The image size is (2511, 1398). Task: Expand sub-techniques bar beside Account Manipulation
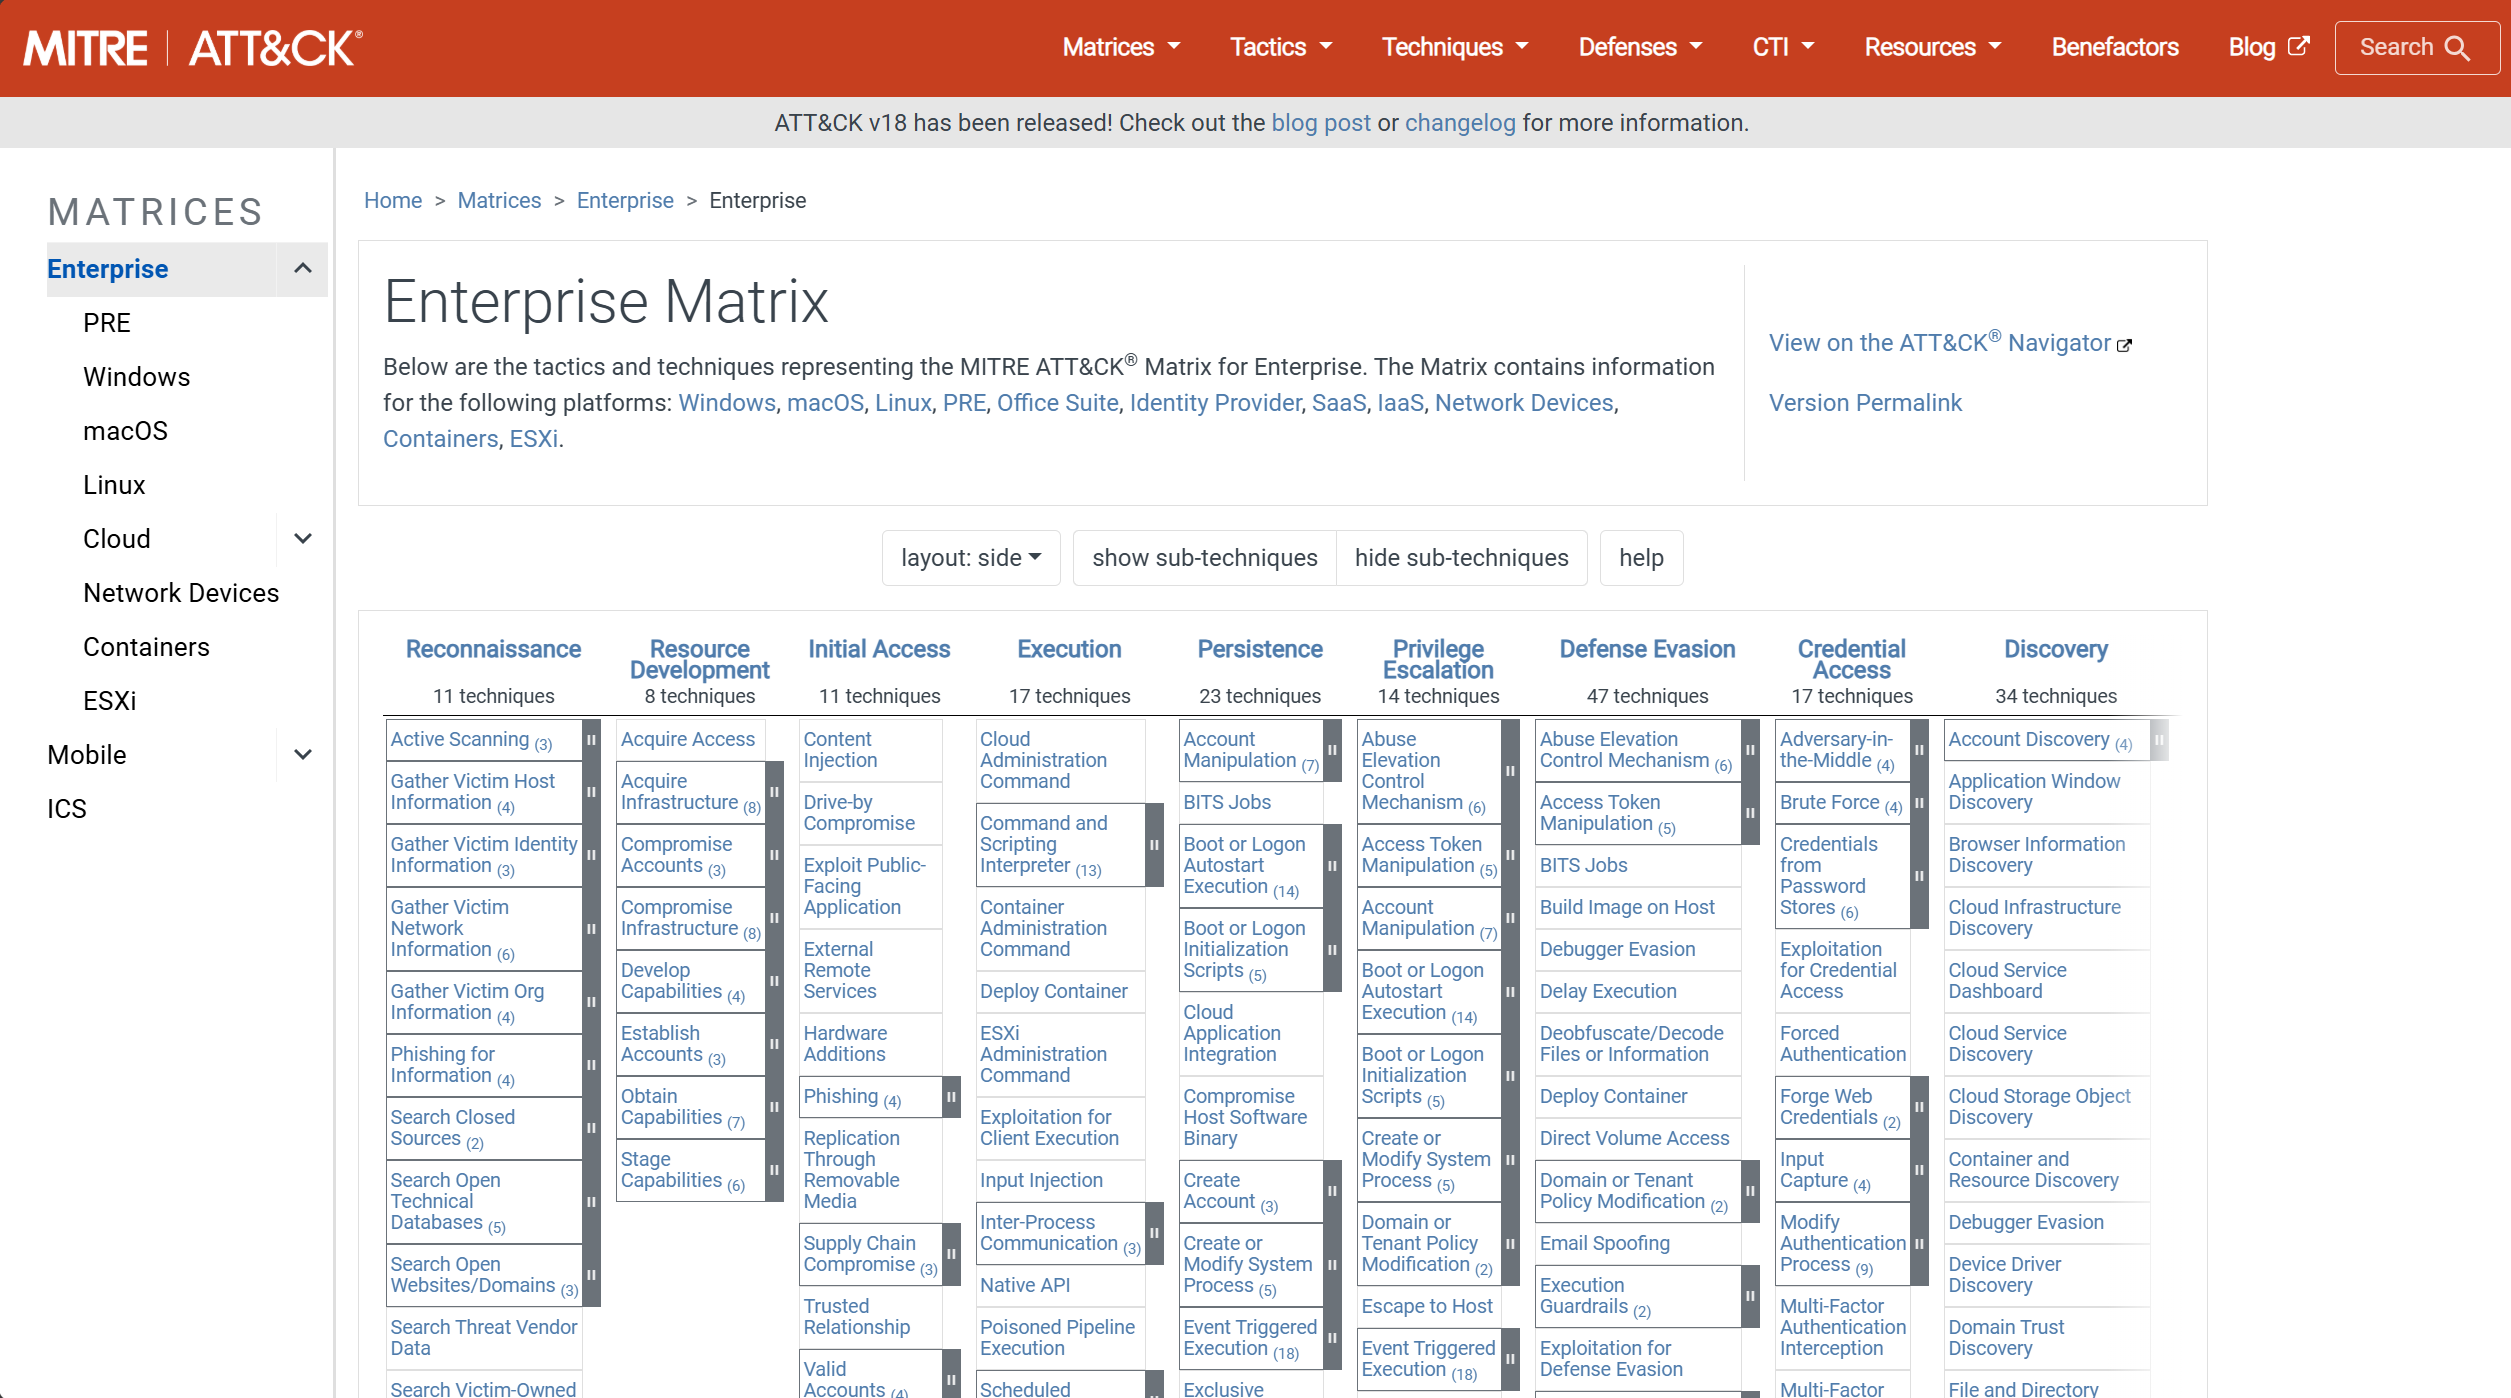pos(1331,750)
